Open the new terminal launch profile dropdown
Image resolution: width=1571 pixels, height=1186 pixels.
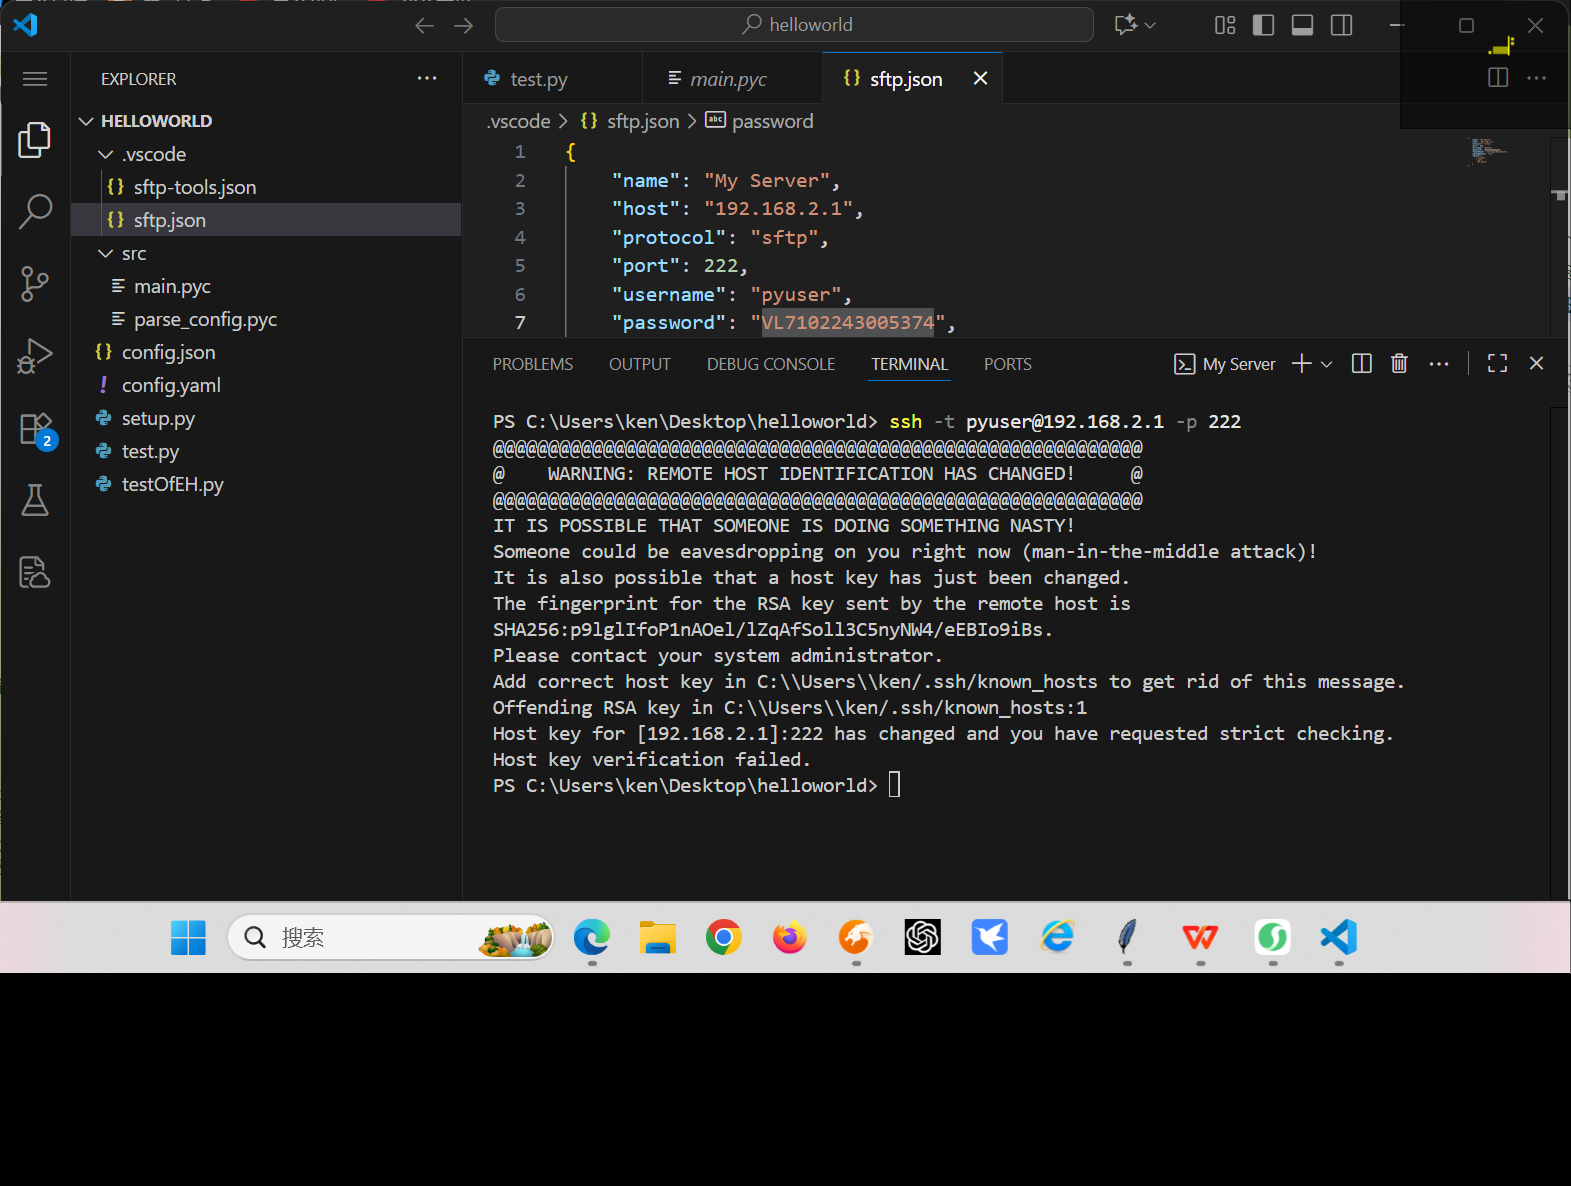[1327, 364]
